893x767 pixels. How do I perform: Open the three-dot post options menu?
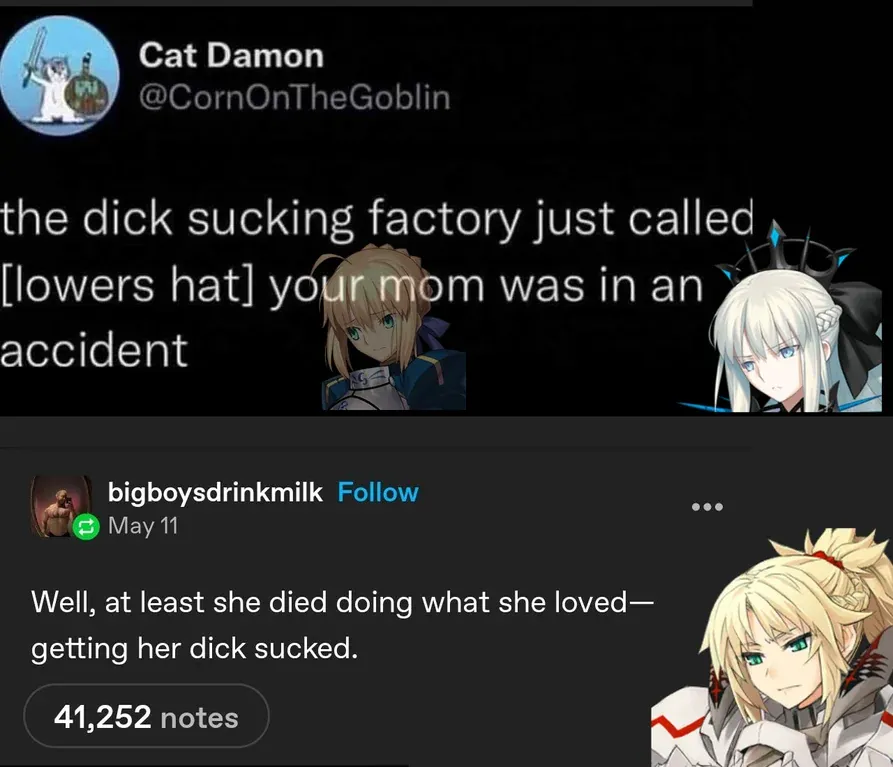click(707, 507)
